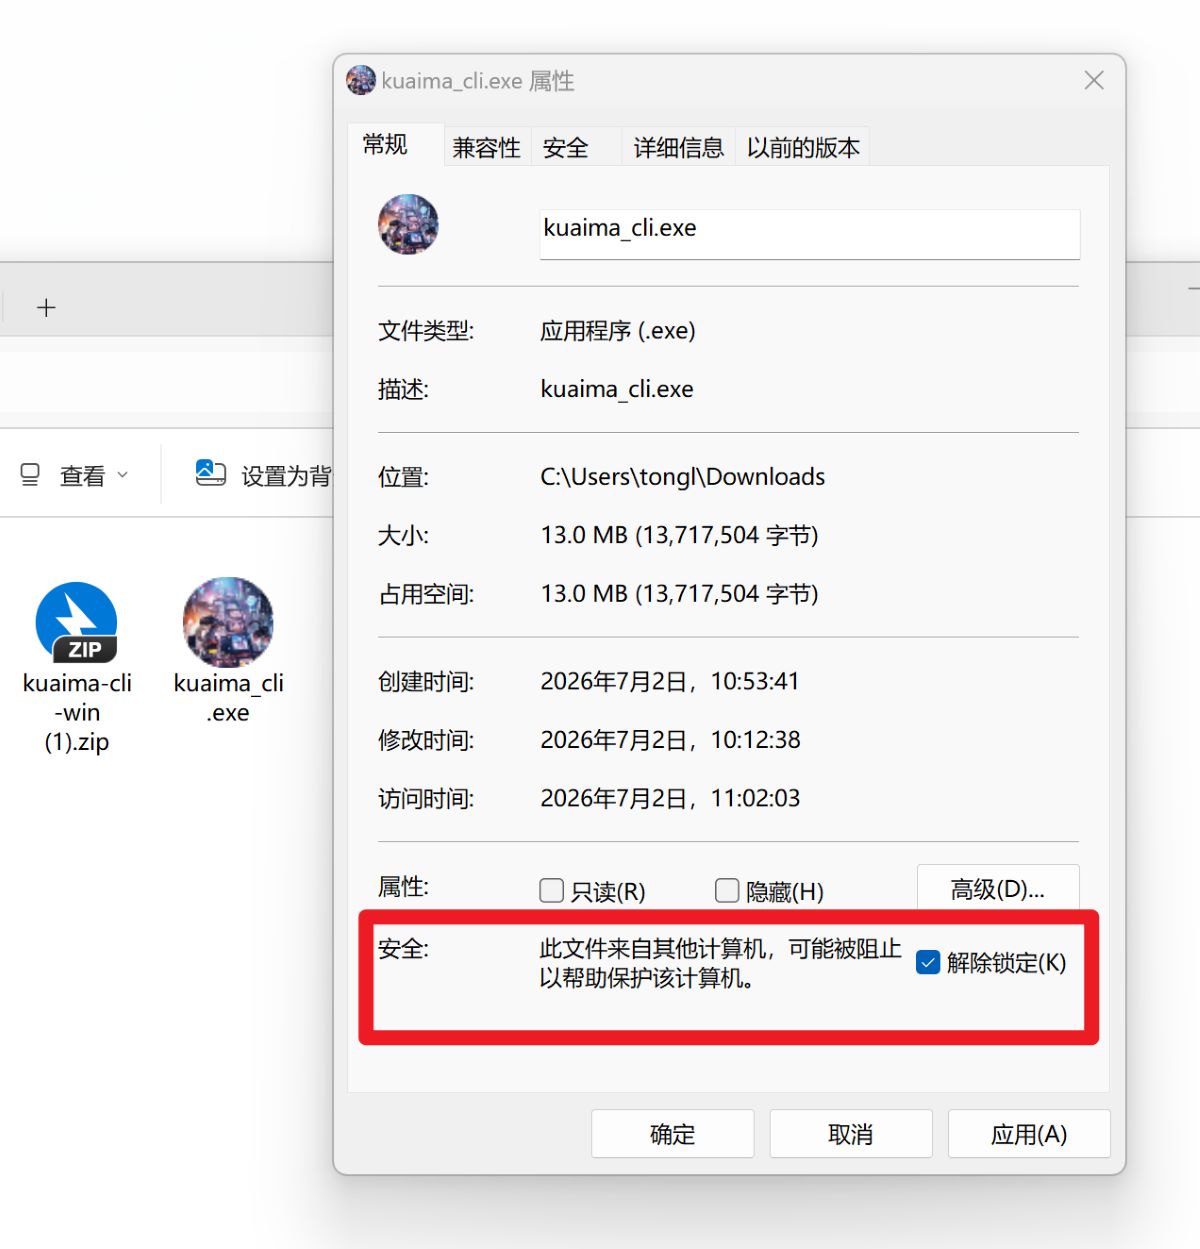1200x1249 pixels.
Task: Switch to the 以前的版本 tab
Action: coord(803,148)
